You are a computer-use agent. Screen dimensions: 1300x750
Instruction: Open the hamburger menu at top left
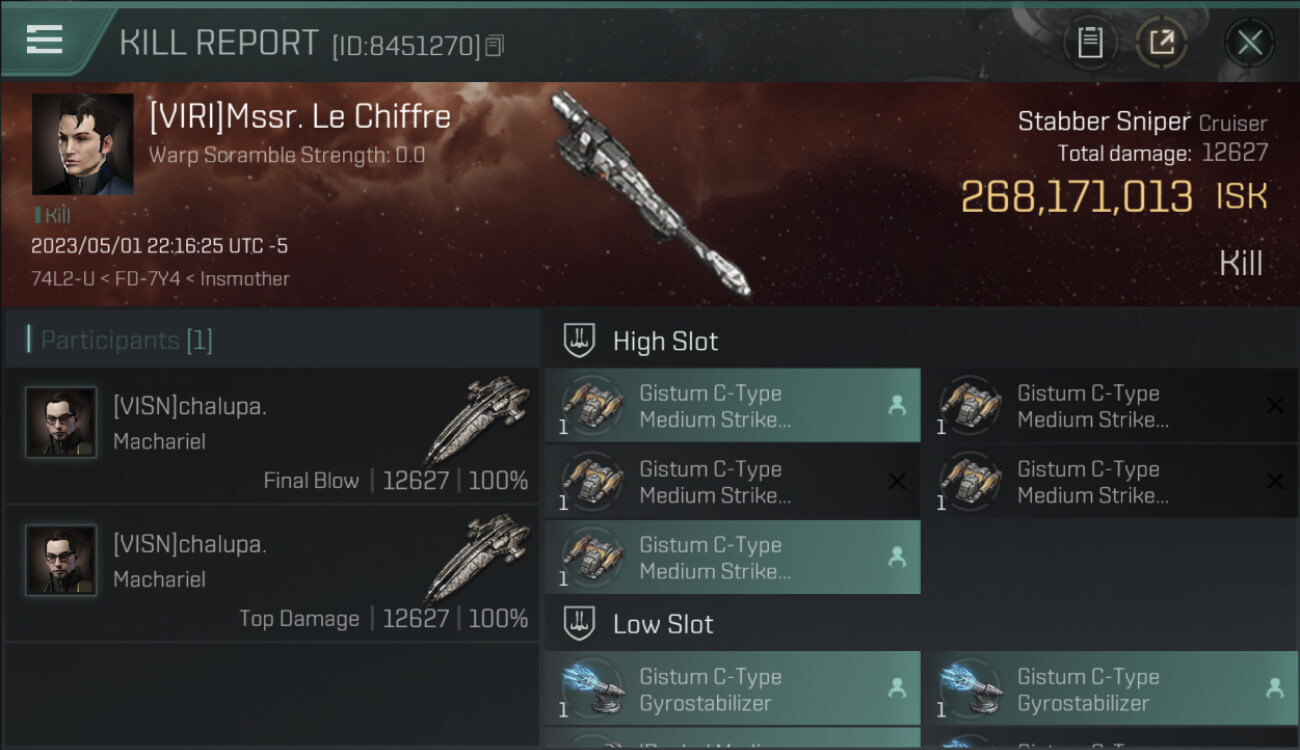(45, 40)
